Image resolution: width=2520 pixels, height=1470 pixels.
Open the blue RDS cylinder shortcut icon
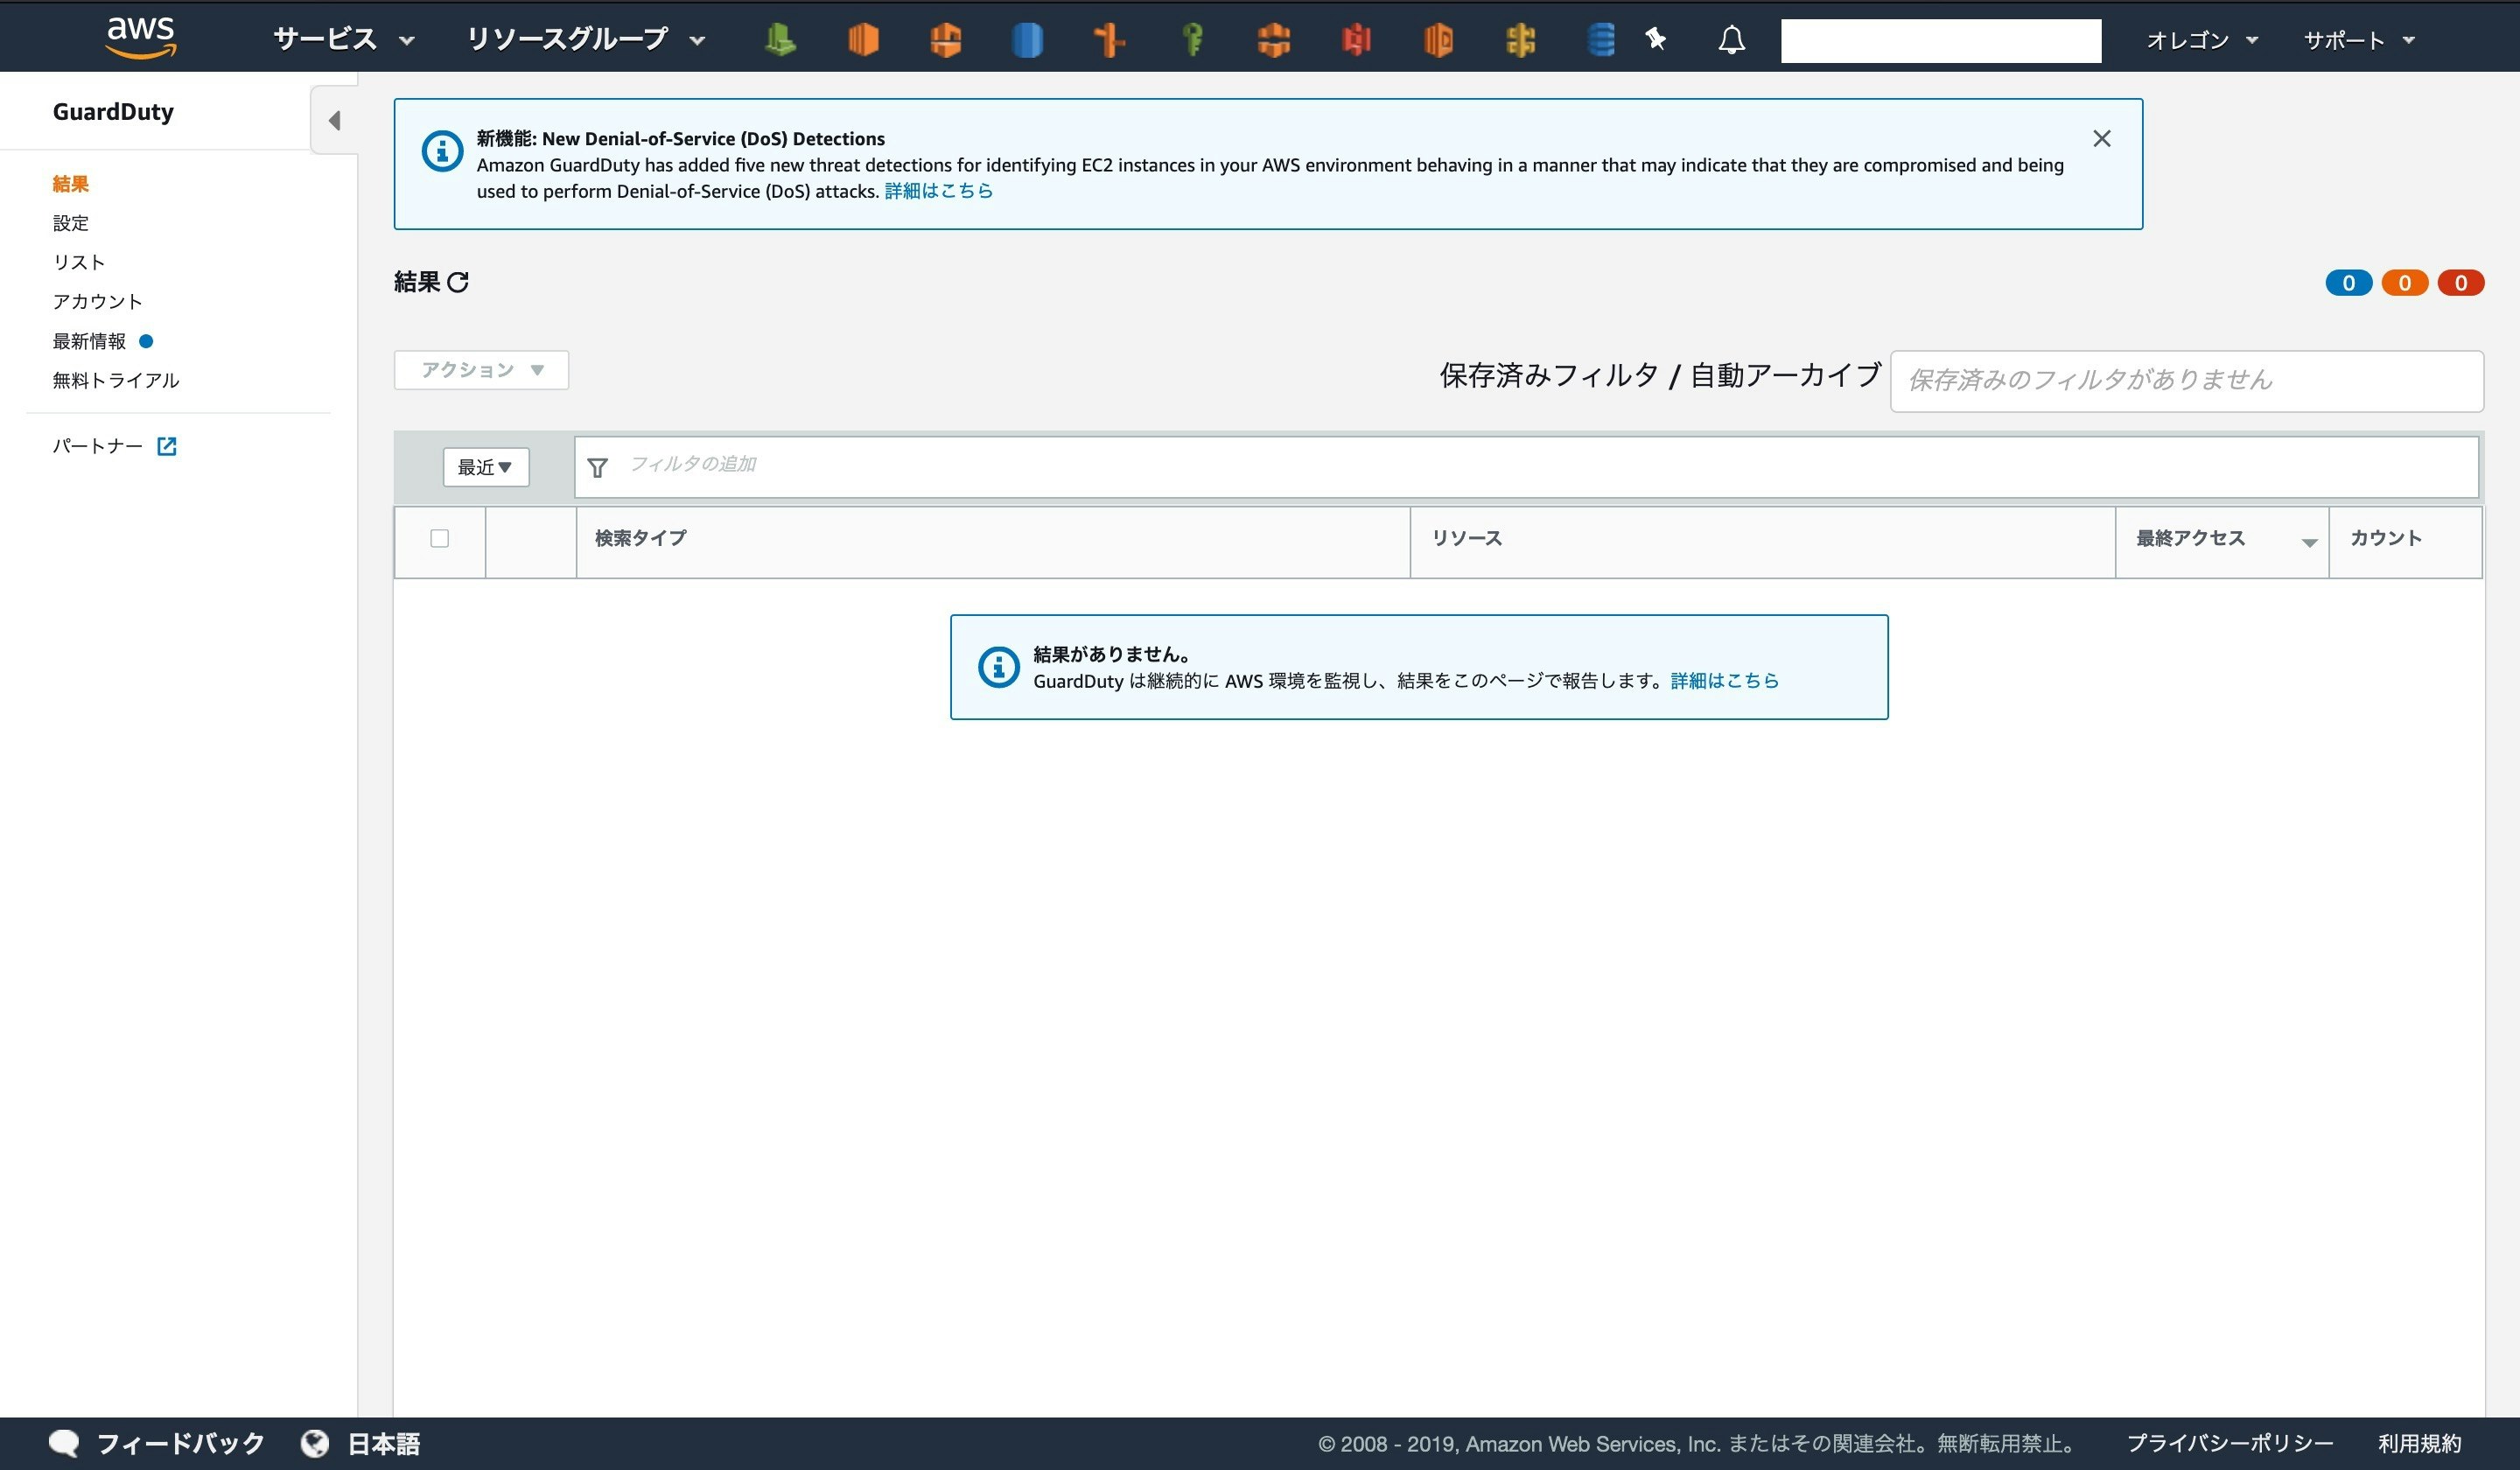click(x=1027, y=40)
